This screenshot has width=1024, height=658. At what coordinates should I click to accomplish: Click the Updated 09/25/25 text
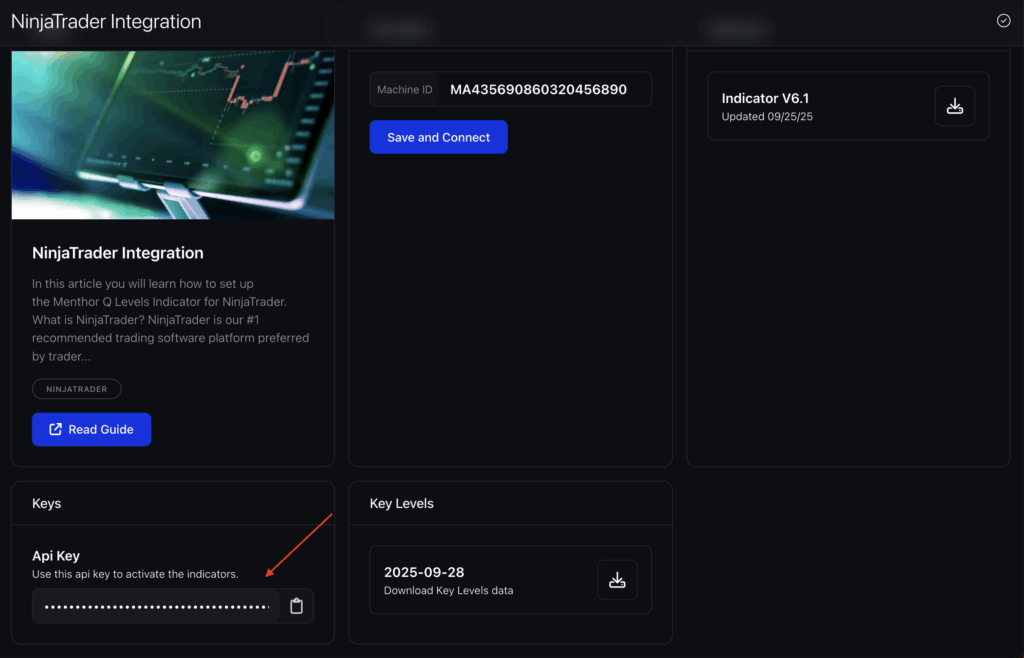[x=767, y=117]
